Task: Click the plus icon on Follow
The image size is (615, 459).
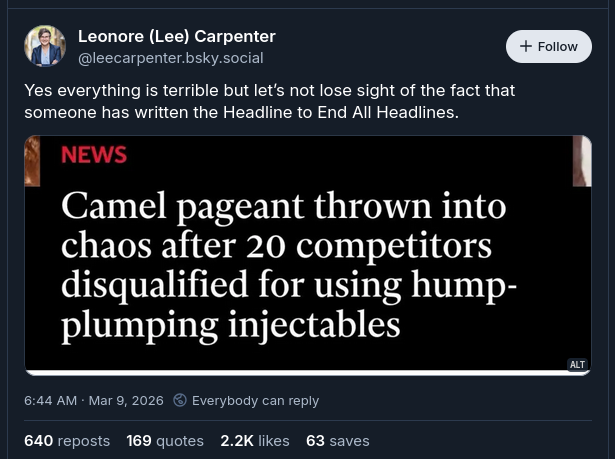Action: (x=526, y=47)
